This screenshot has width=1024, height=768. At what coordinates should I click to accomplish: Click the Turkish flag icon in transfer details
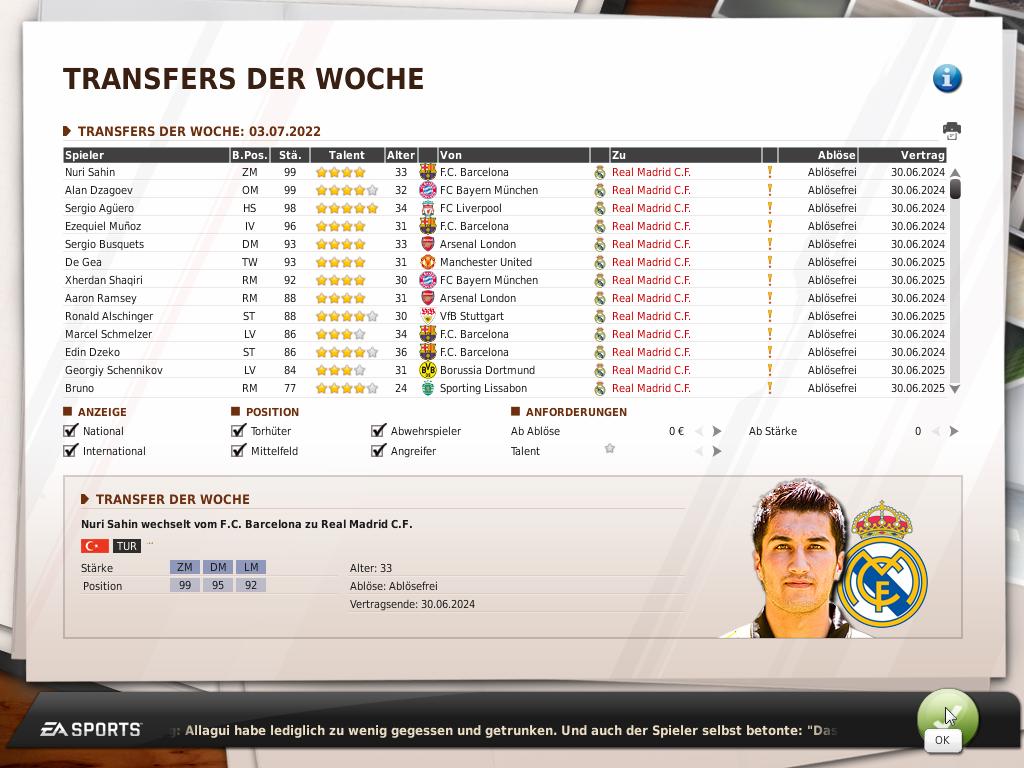click(x=95, y=545)
